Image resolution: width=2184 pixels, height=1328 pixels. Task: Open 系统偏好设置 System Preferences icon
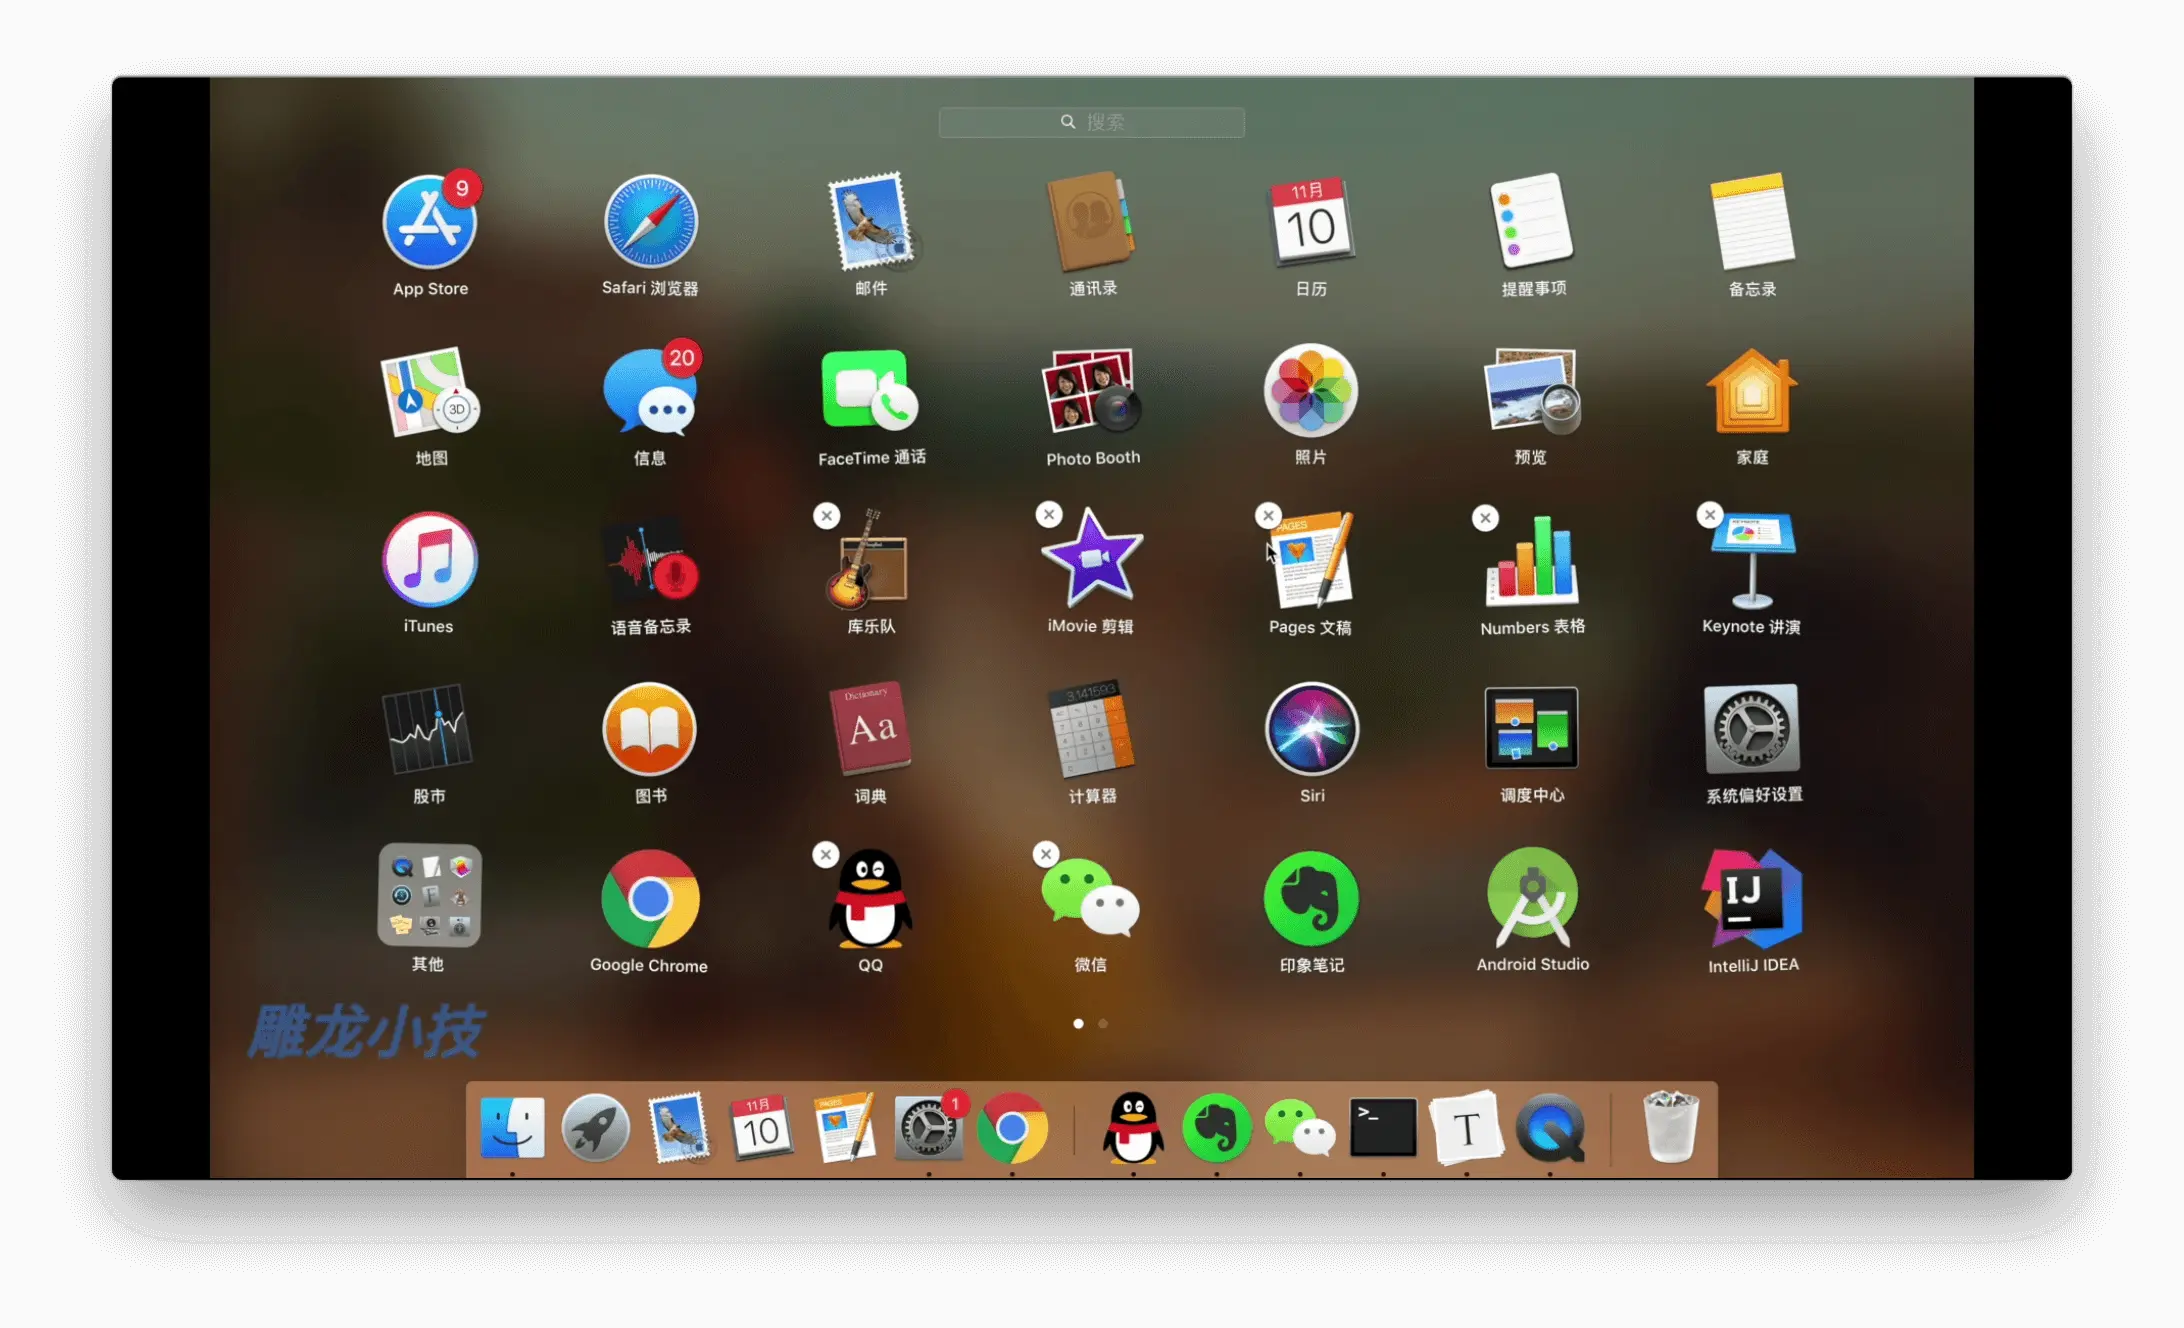[1752, 729]
